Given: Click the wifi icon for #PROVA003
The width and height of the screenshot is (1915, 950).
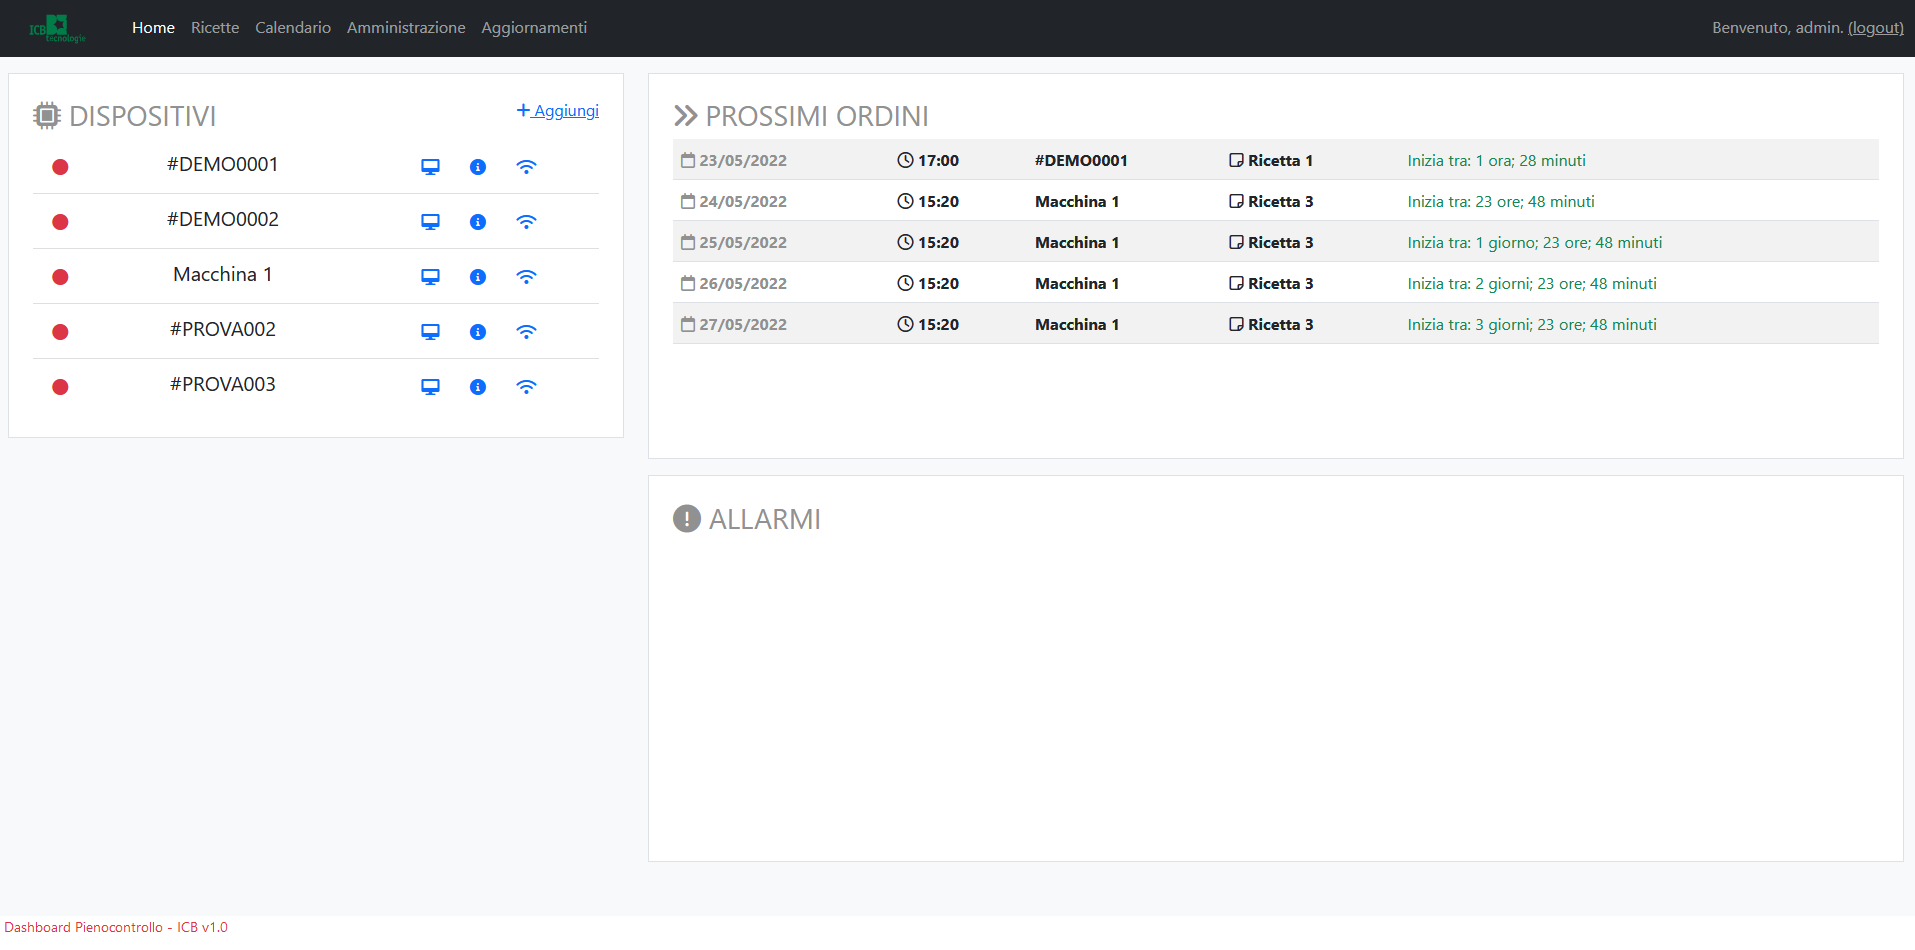Looking at the screenshot, I should coord(526,387).
